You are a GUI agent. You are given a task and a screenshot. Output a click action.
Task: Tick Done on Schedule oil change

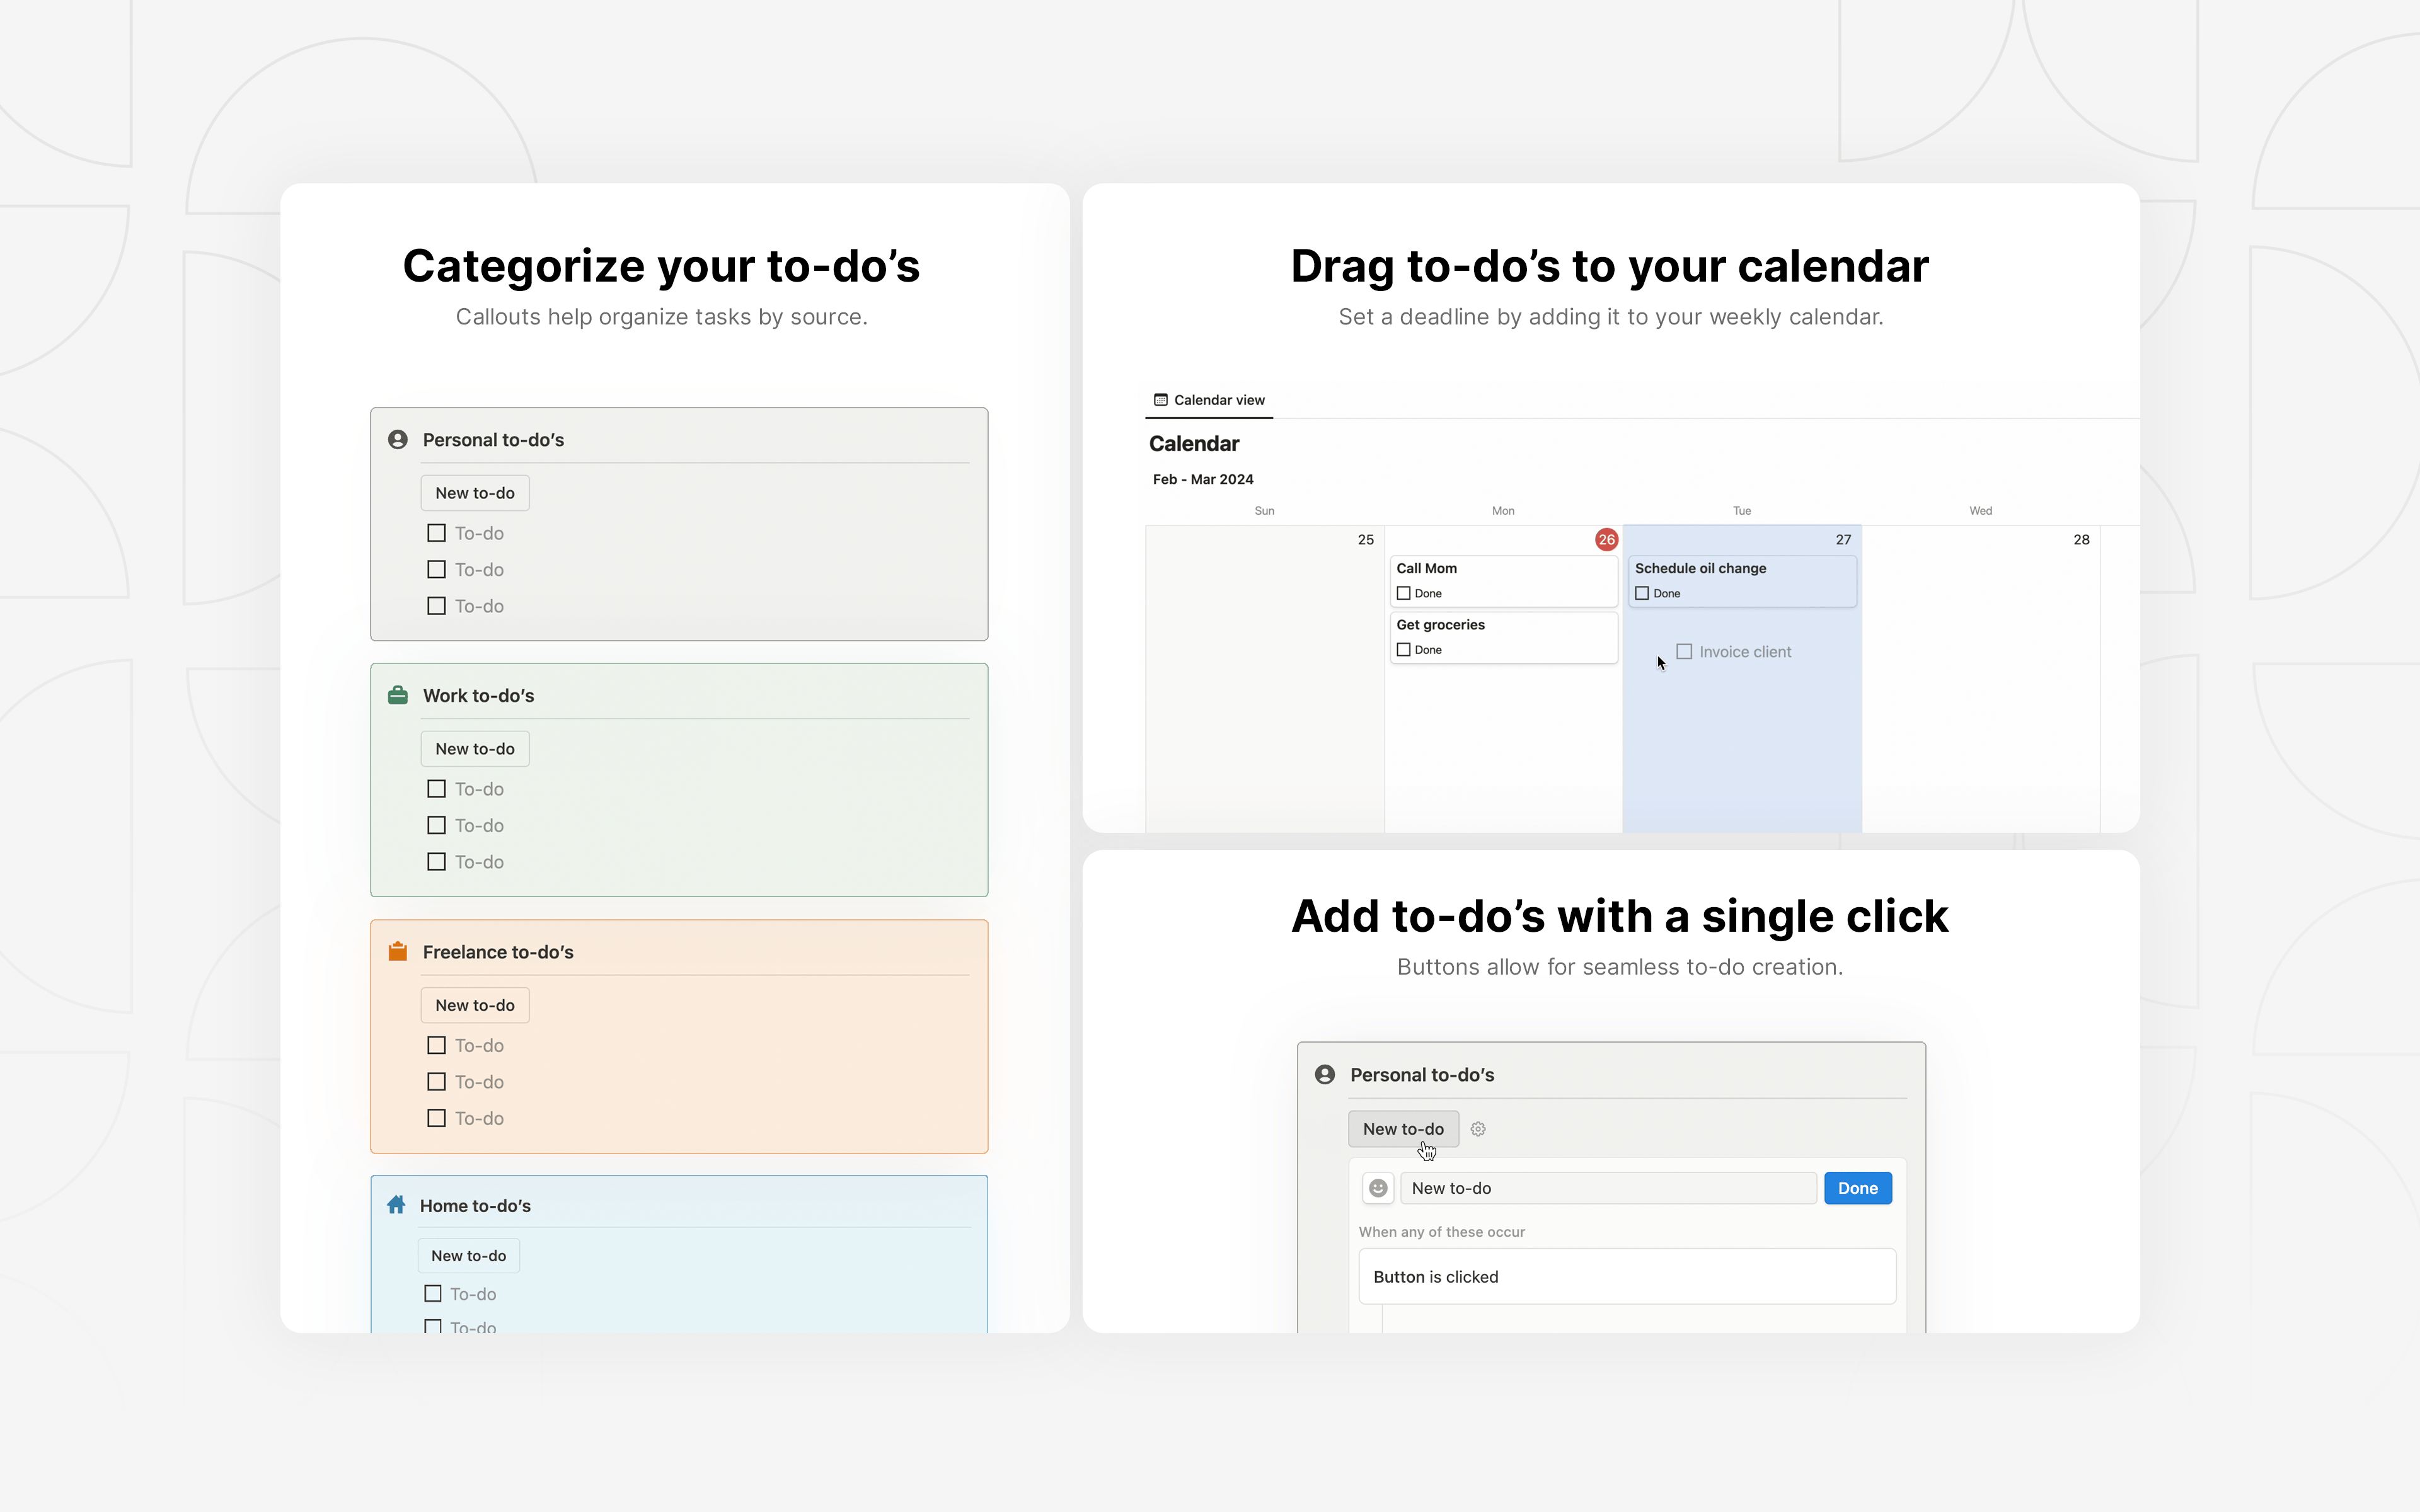(1642, 593)
